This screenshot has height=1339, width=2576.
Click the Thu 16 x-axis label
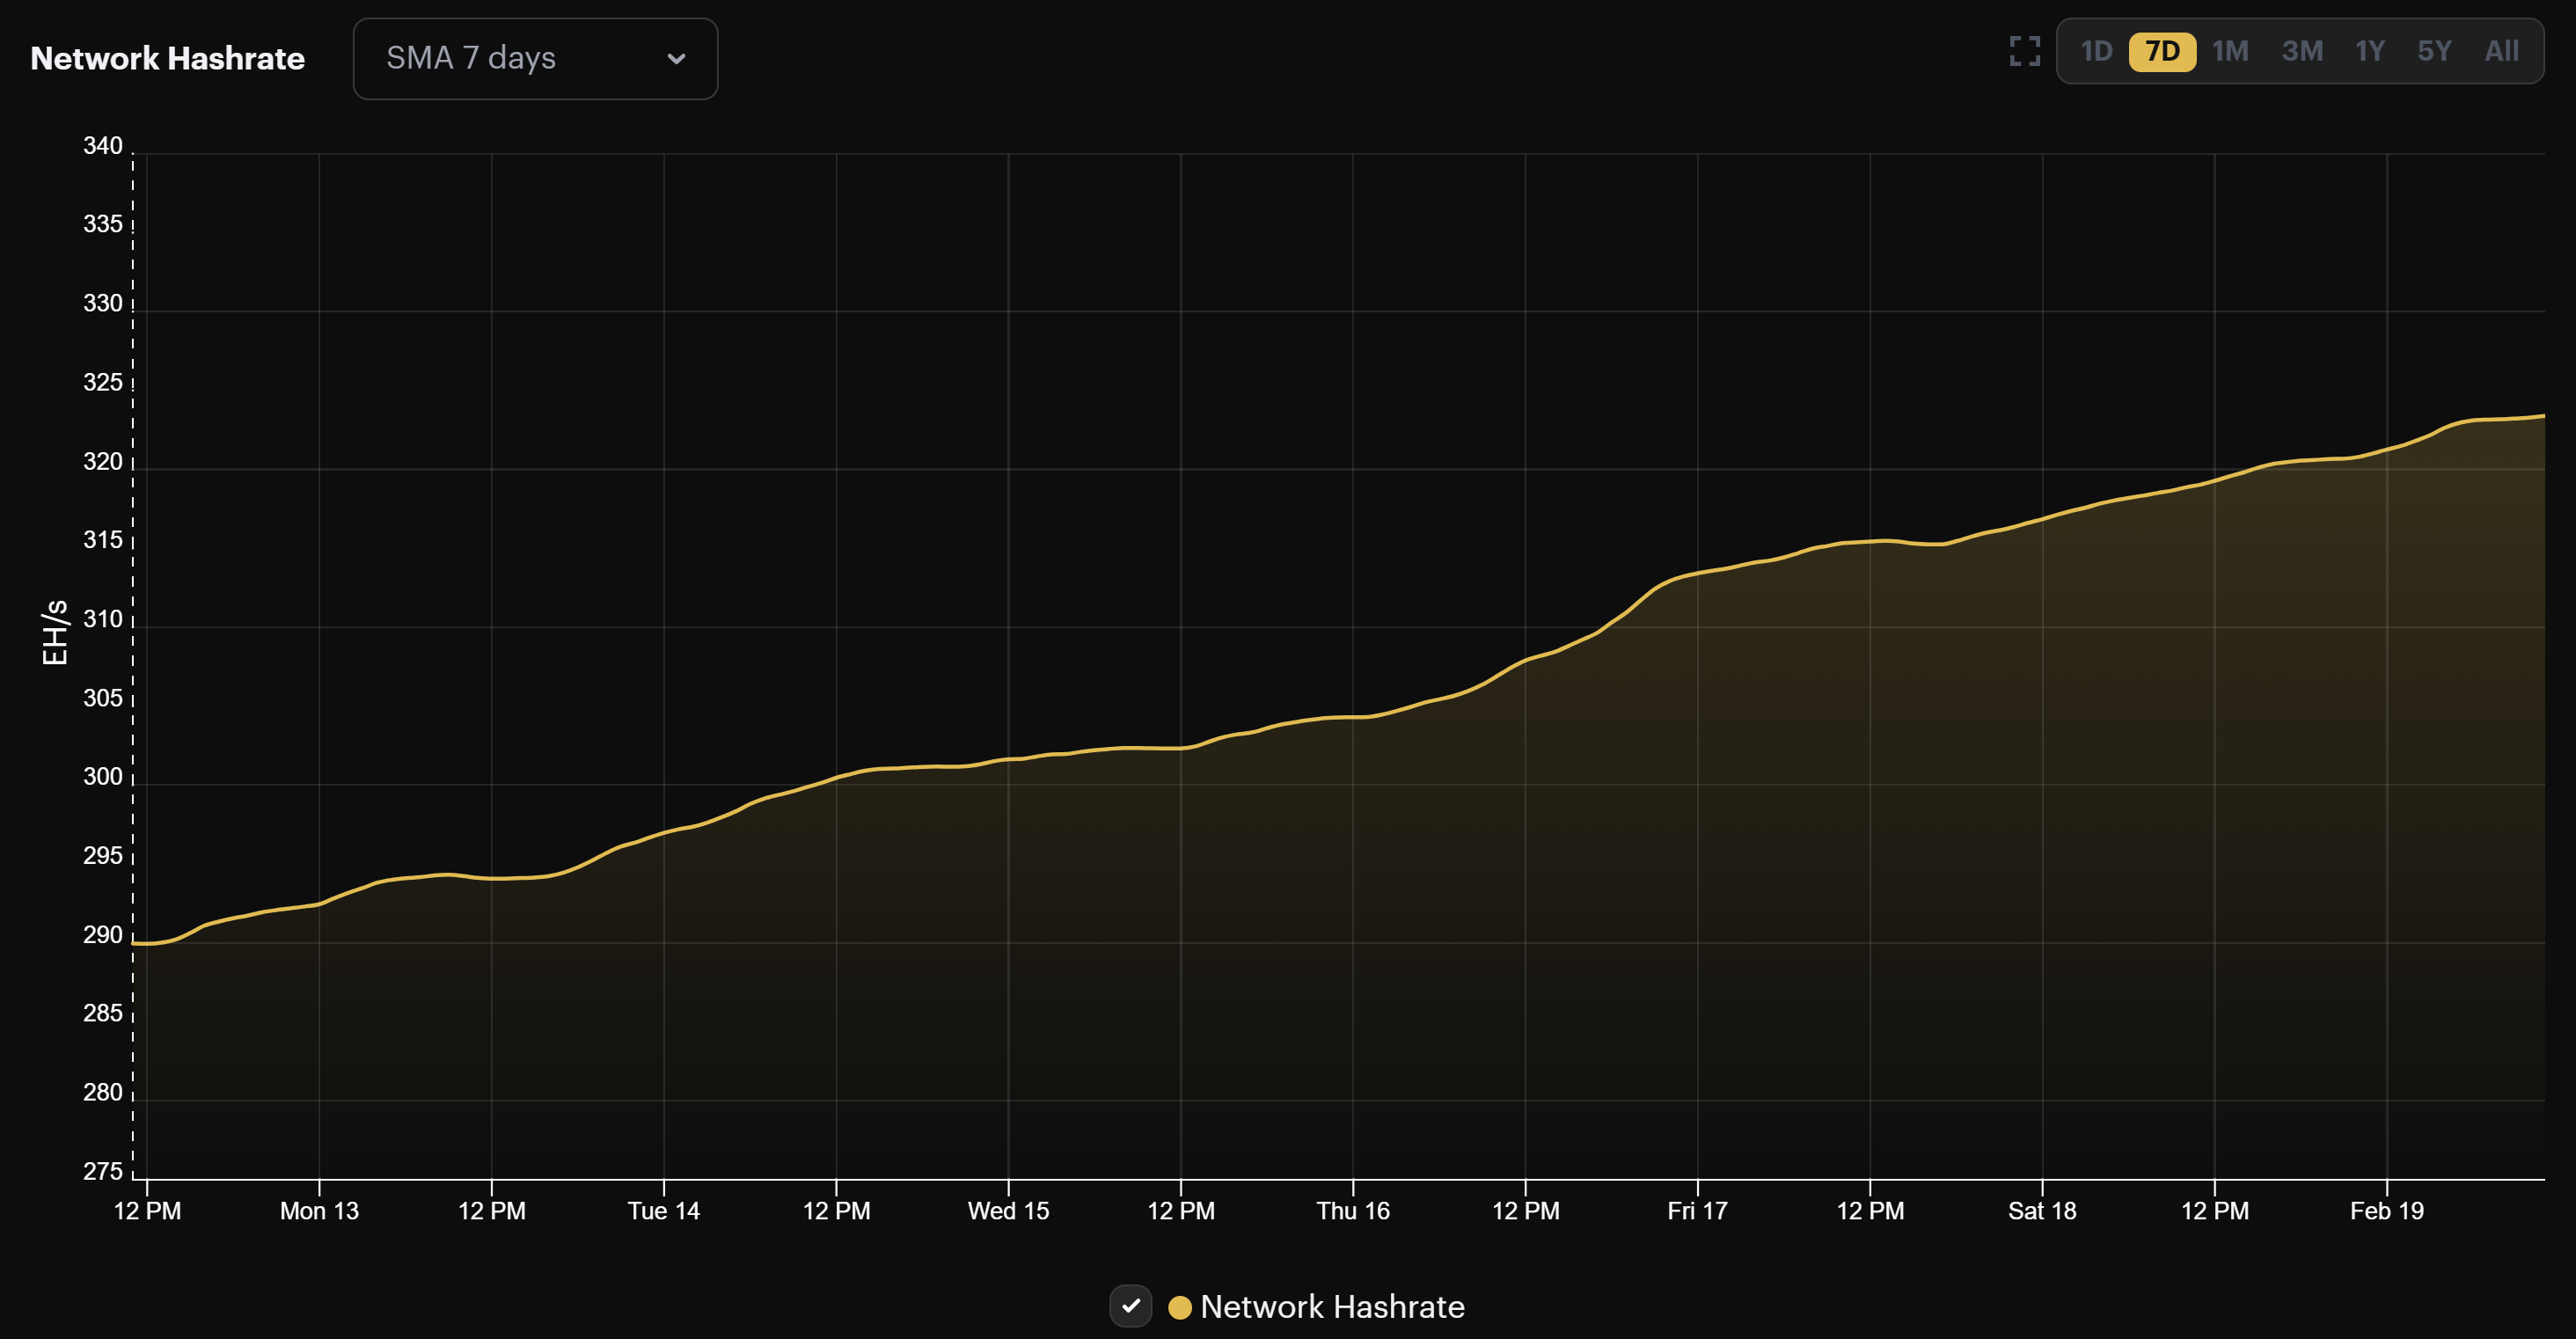1353,1211
